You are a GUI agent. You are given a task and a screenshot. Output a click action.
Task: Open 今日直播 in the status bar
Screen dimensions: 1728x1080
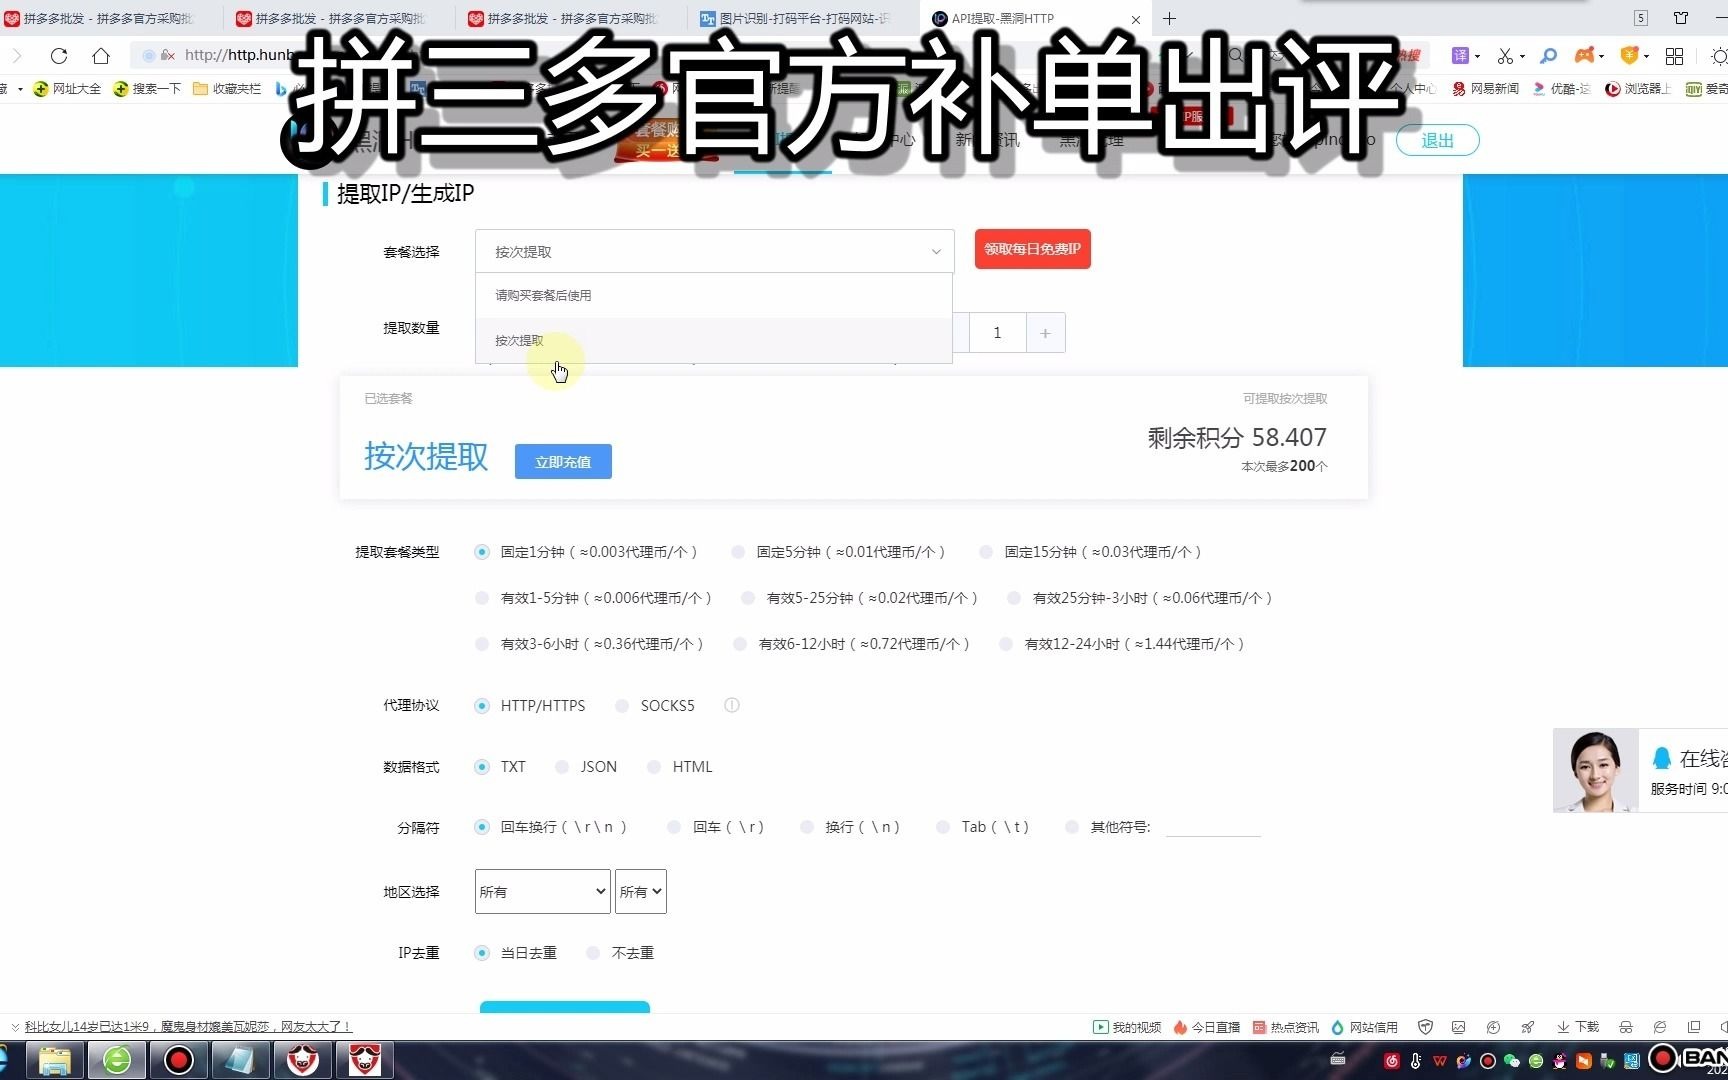[1207, 1027]
